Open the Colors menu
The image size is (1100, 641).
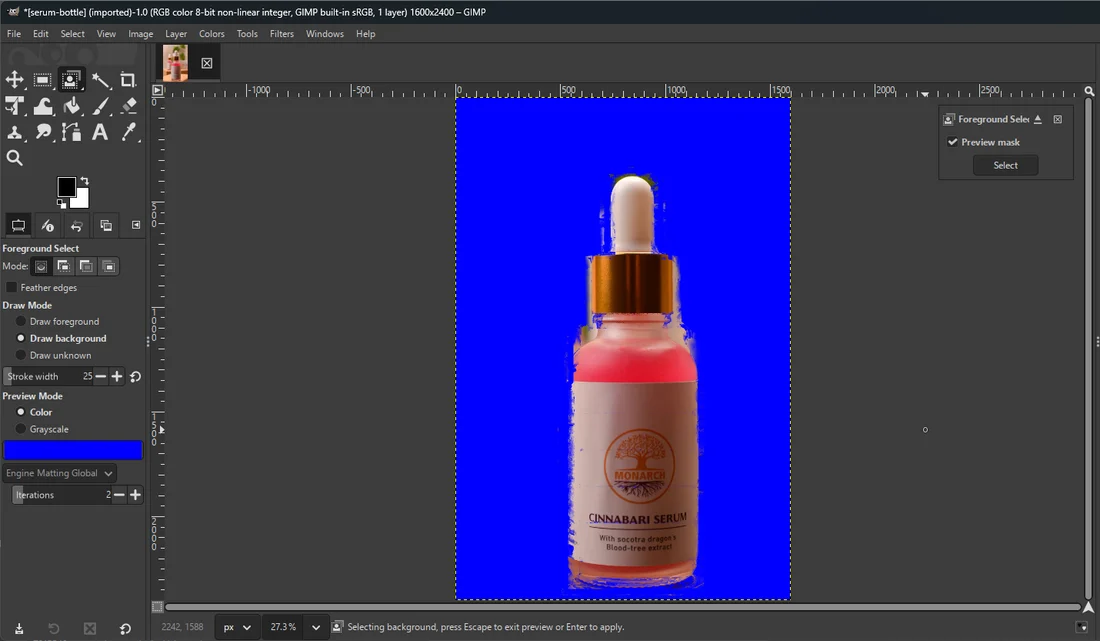(x=211, y=34)
